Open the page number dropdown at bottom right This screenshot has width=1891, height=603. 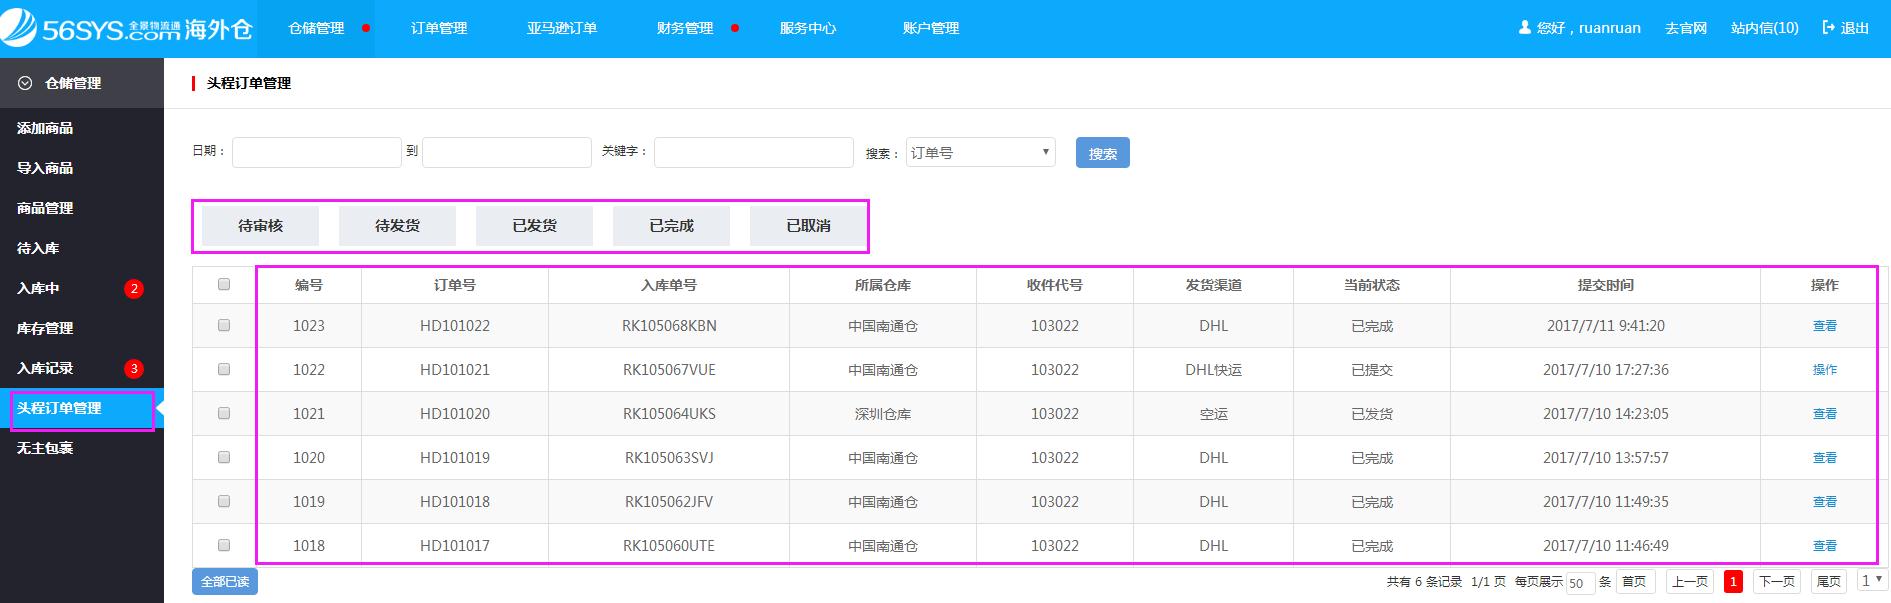(x=1870, y=580)
